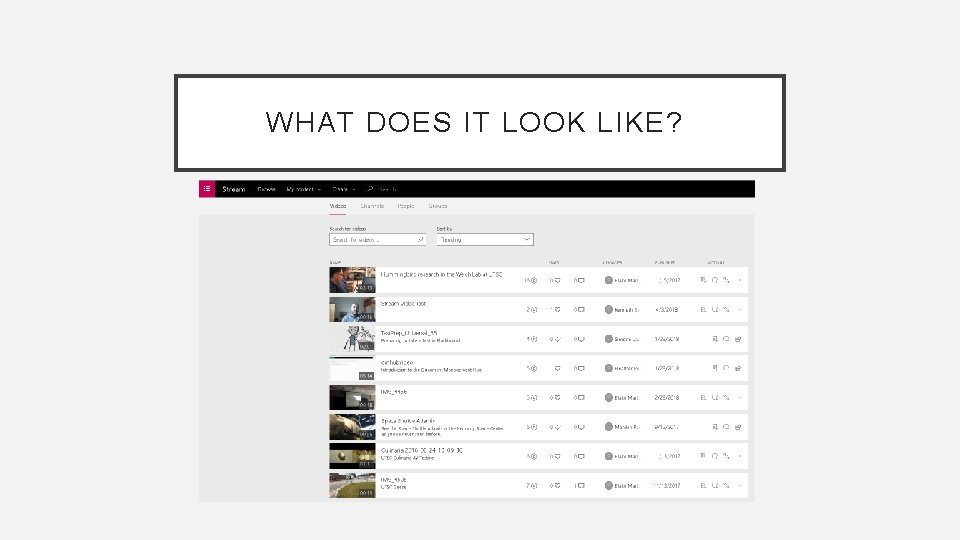Viewport: 960px width, 540px height.
Task: Click the Introduction to the Document Management Hub description
Action: point(431,370)
